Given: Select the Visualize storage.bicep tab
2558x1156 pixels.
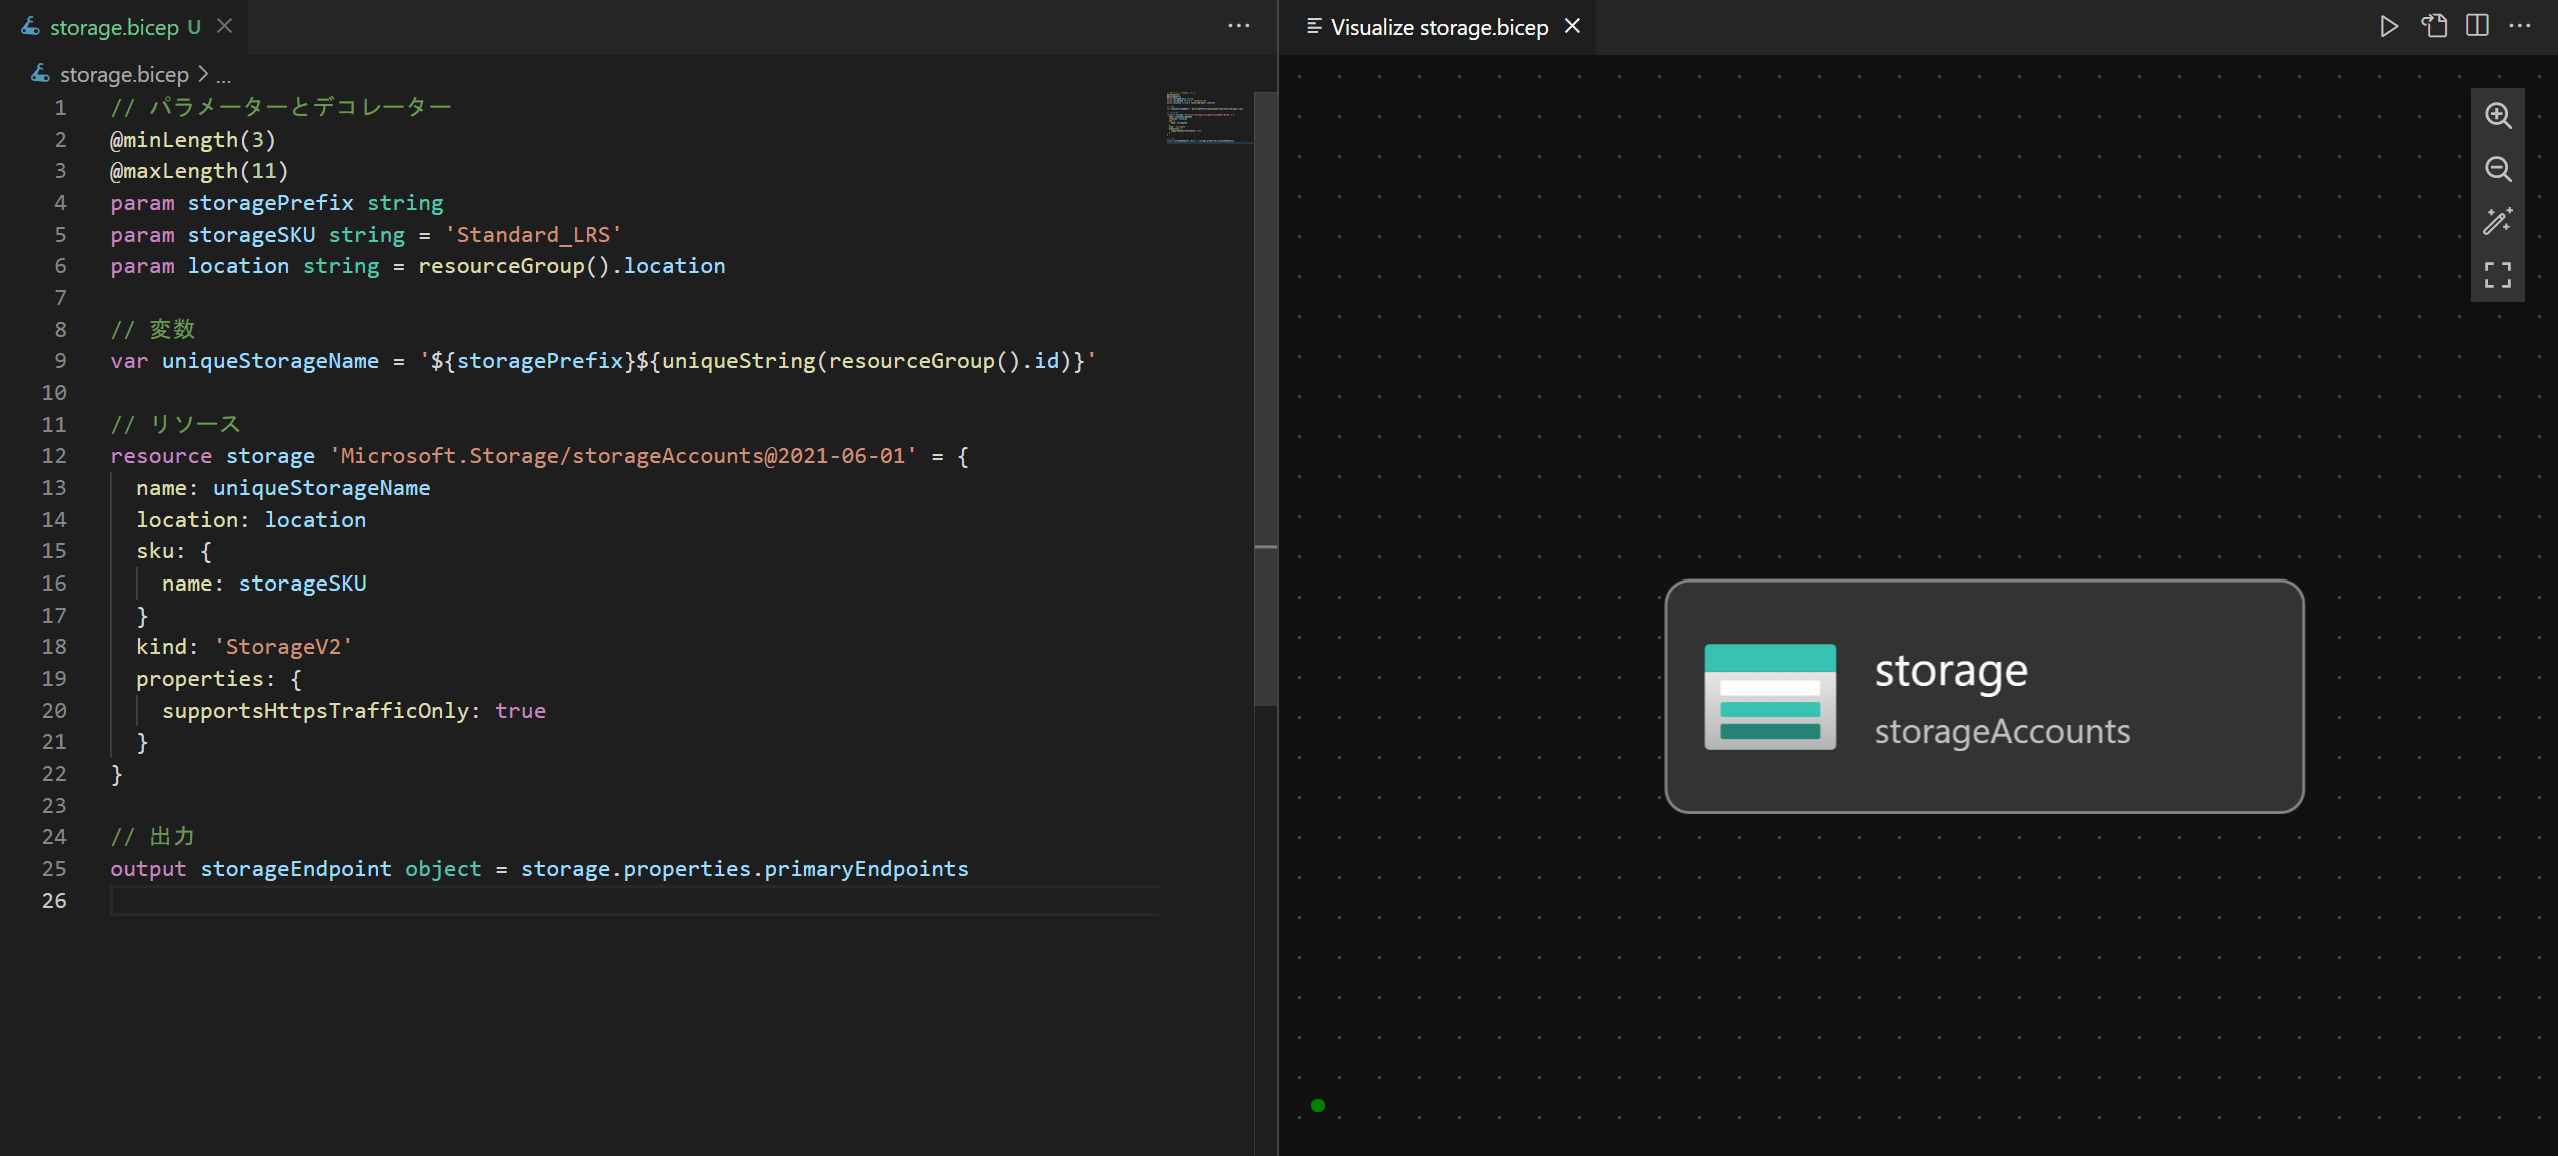Looking at the screenshot, I should coord(1438,27).
